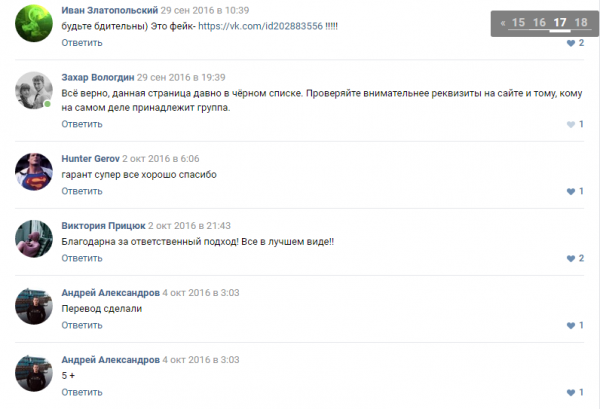
Task: Like Захар Вологдин's comment heart icon
Action: [x=571, y=124]
